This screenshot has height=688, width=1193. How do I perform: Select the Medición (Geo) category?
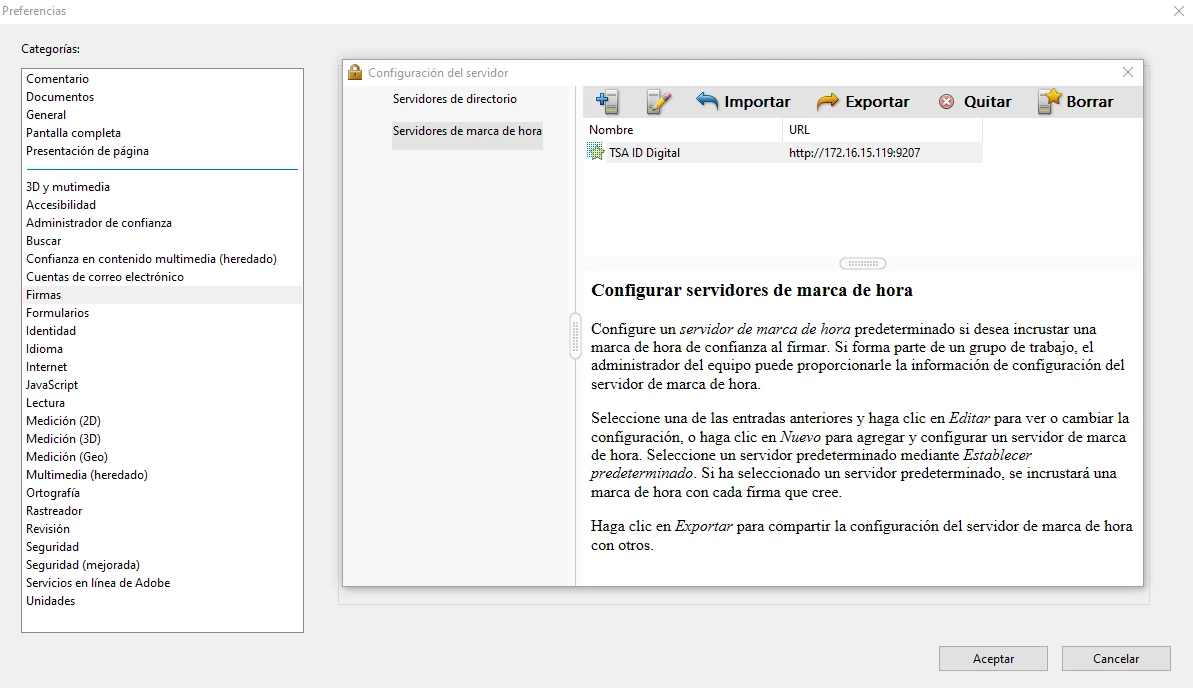(67, 457)
